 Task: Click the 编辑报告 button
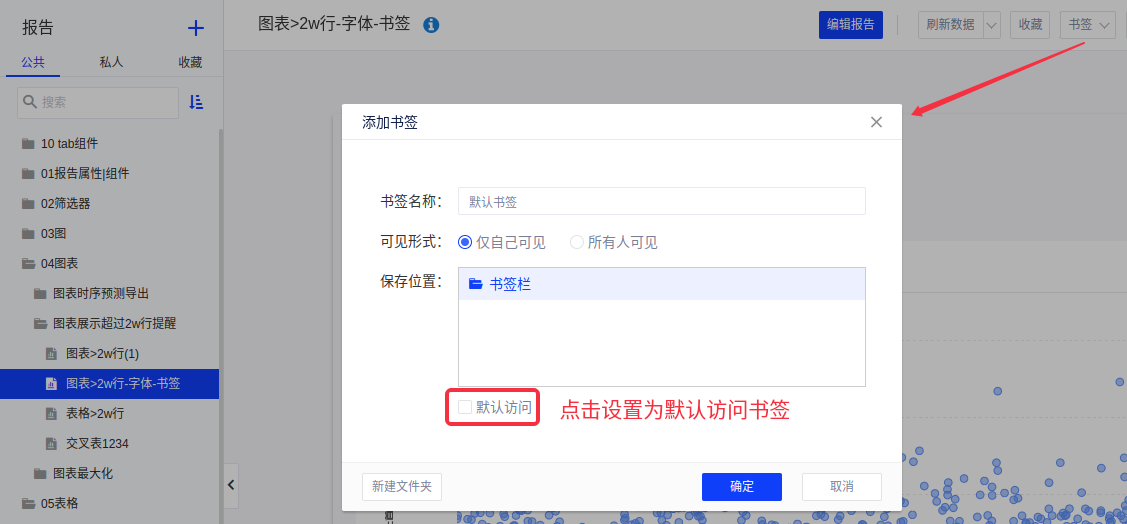(850, 25)
